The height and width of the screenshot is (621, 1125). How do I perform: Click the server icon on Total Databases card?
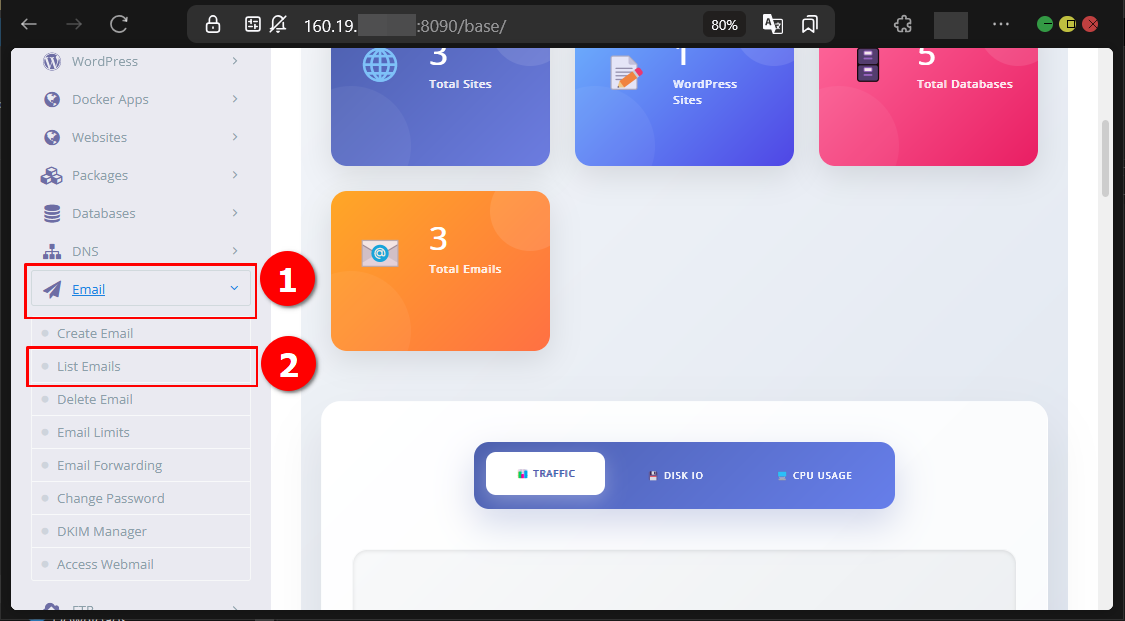pos(867,65)
